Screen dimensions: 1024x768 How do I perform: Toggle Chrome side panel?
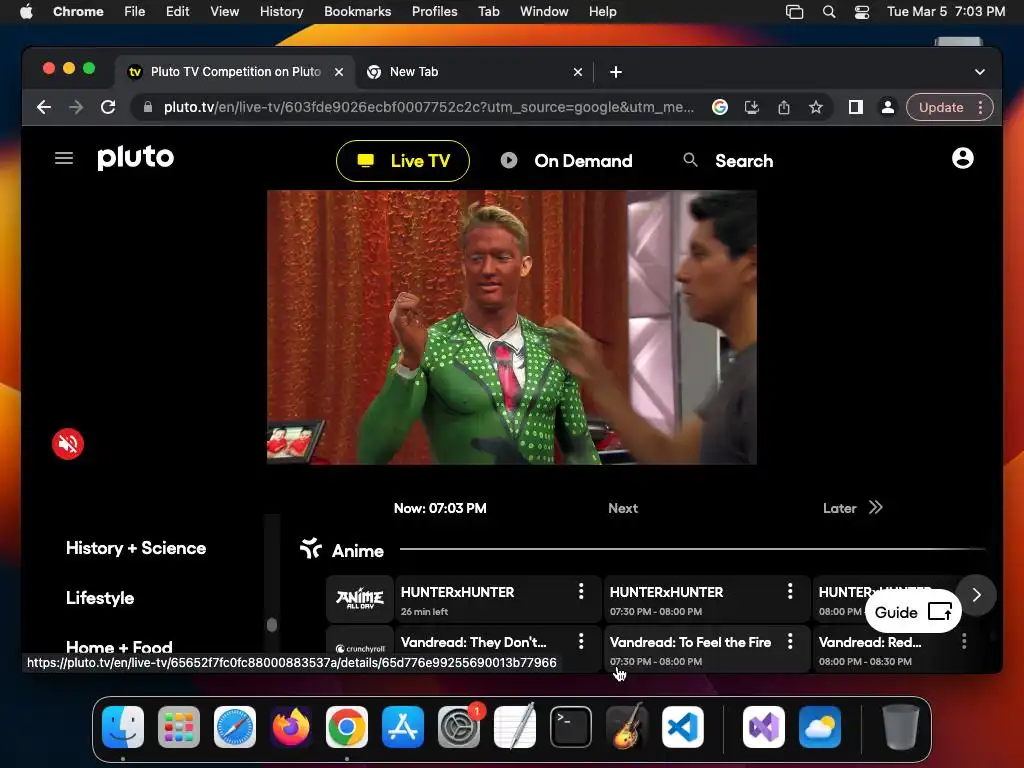point(856,107)
